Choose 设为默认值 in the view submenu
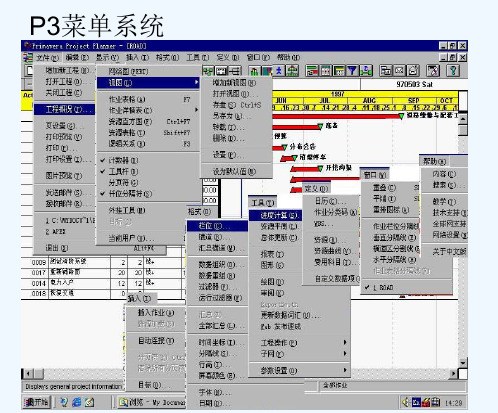 point(237,172)
